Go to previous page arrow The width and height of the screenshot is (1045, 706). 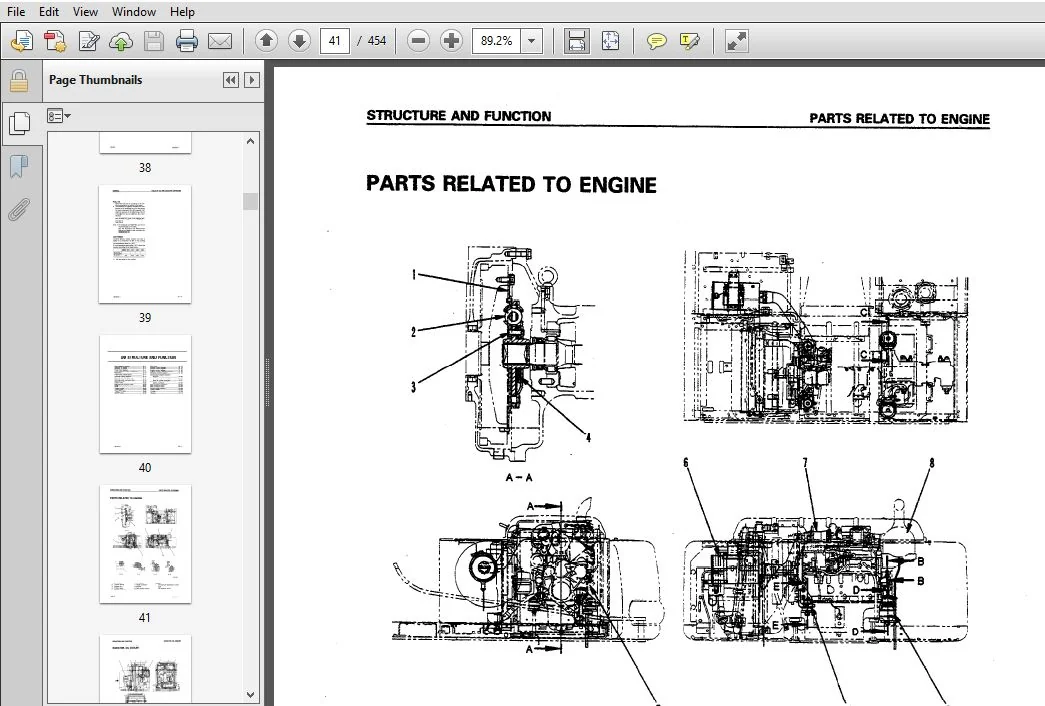267,41
